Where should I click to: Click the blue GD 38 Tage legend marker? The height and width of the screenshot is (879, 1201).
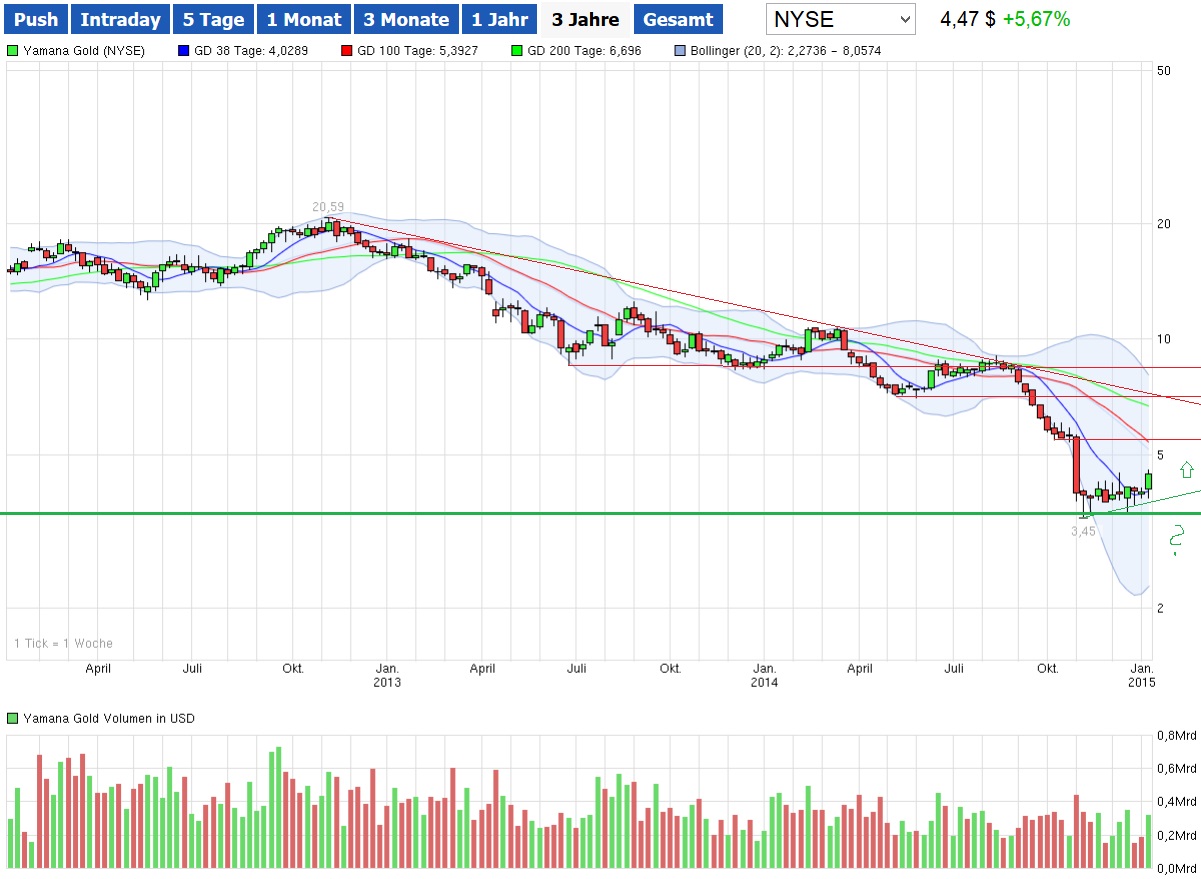tap(183, 50)
